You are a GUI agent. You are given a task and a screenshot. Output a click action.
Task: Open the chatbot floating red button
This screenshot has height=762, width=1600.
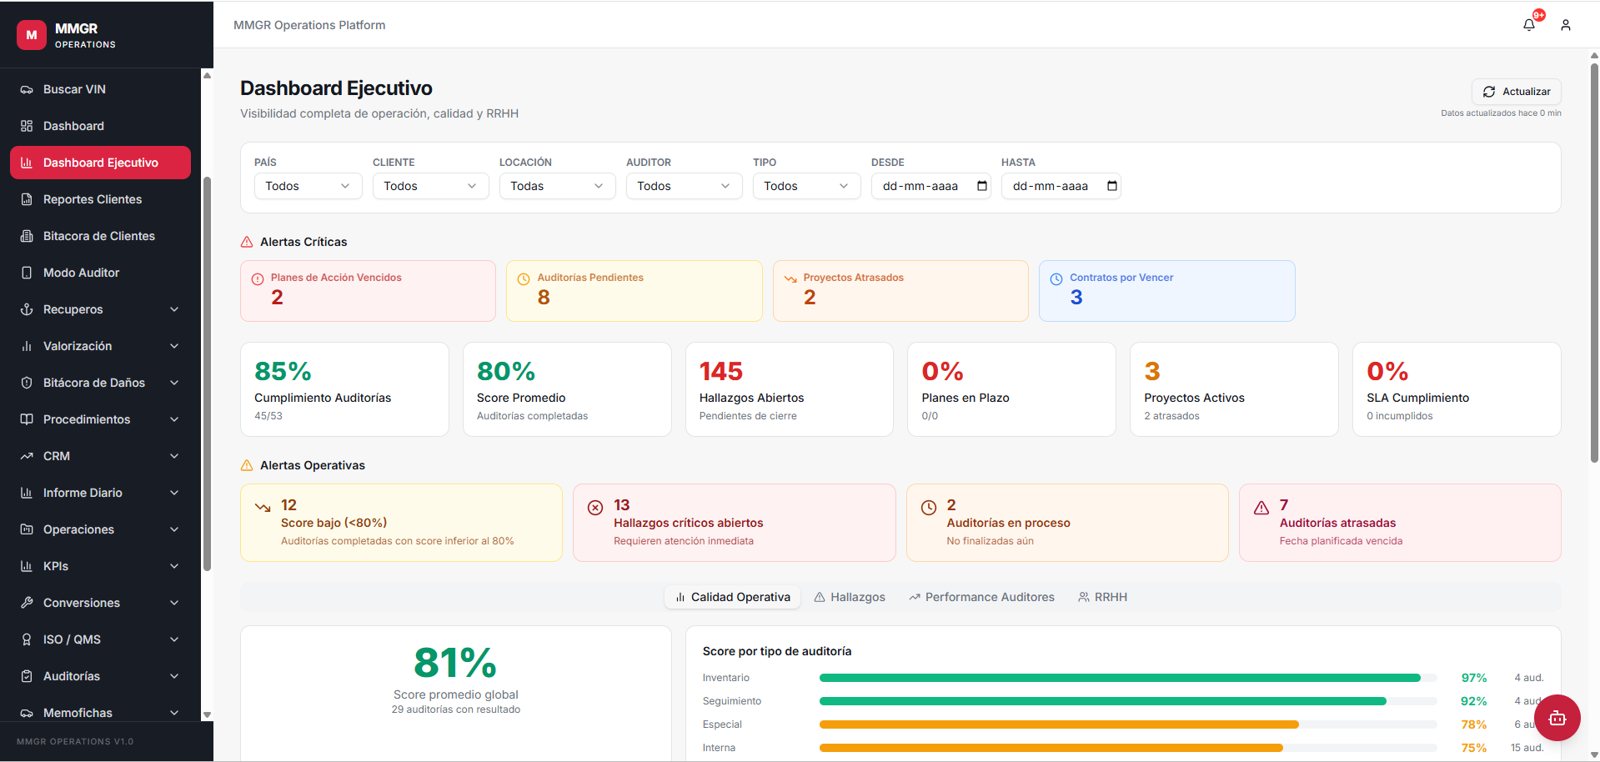1557,718
